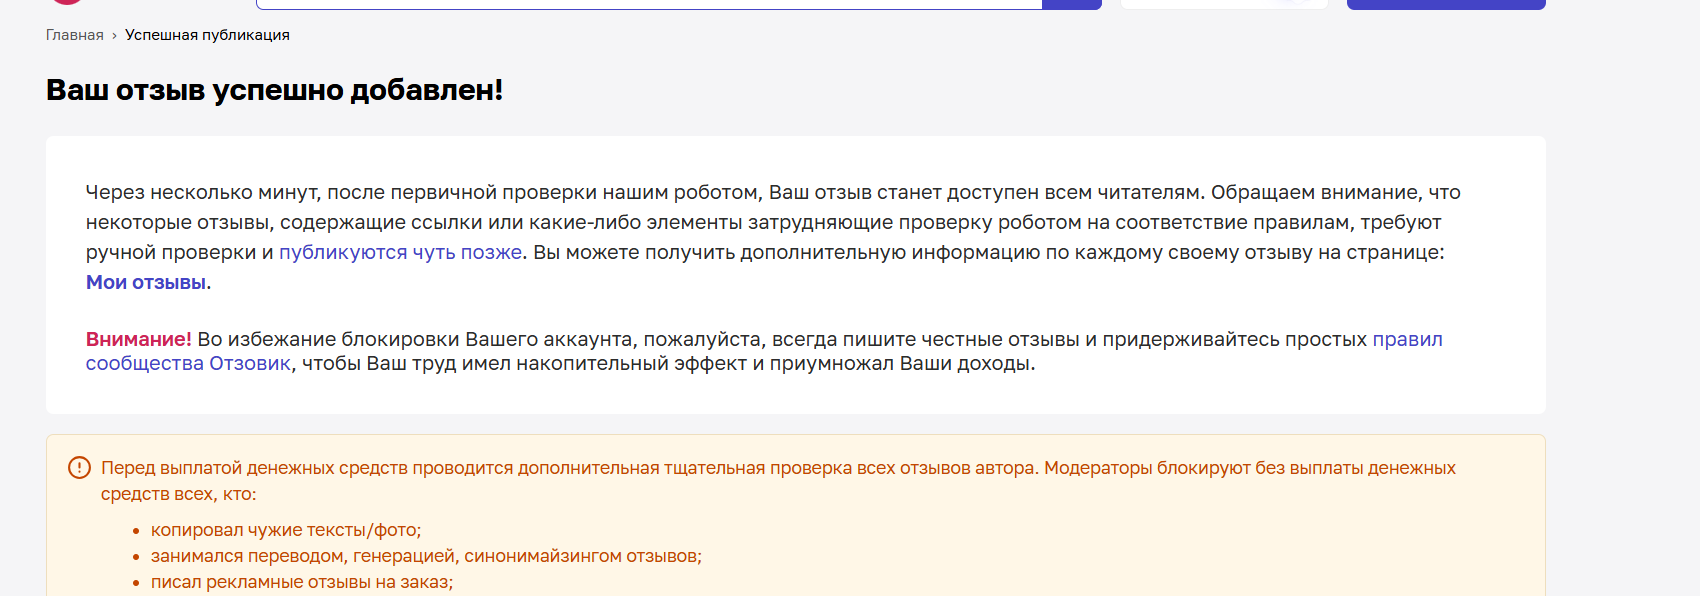1700x596 pixels.
Task: Click the heading Ваш отзыв успешно добавлен!
Action: (274, 90)
